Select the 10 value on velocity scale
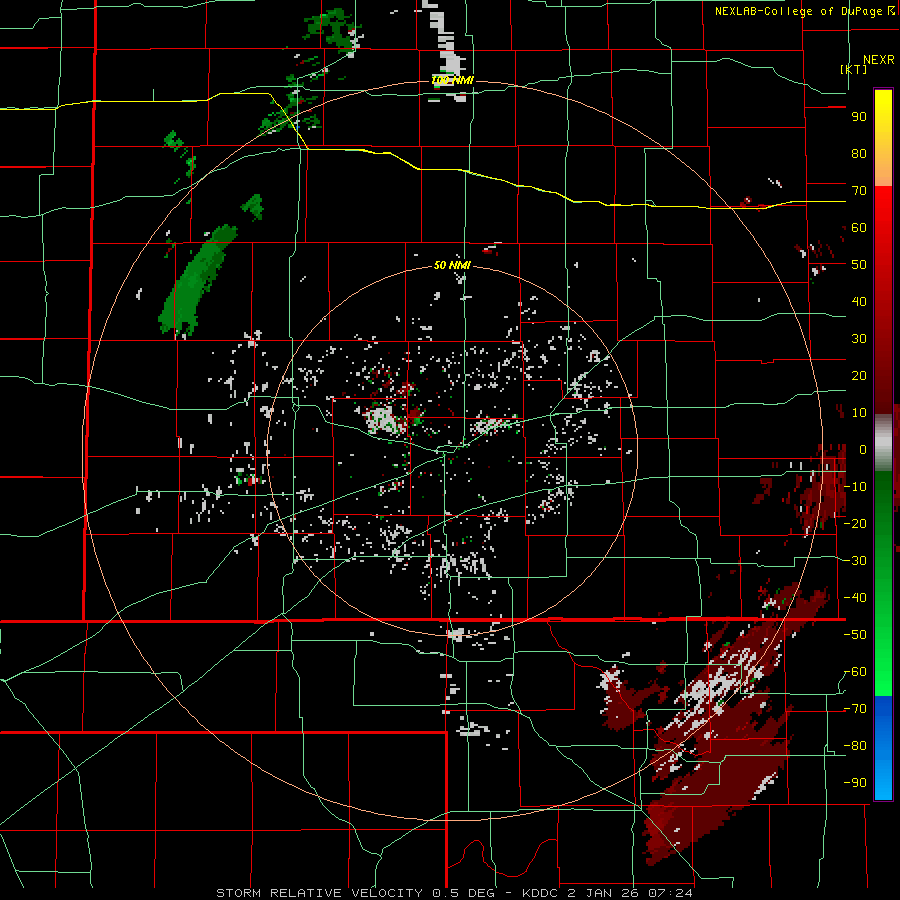Image resolution: width=900 pixels, height=900 pixels. pyautogui.click(x=859, y=413)
